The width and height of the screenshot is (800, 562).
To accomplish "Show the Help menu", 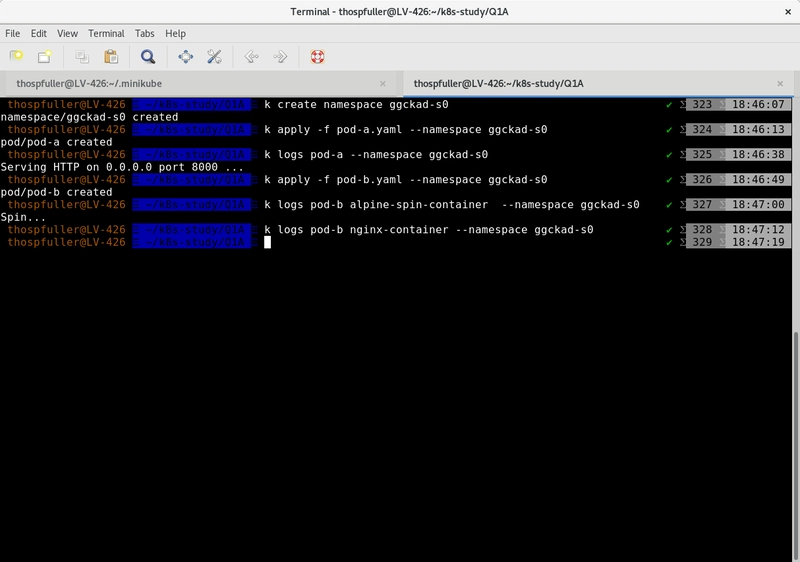I will 175,33.
